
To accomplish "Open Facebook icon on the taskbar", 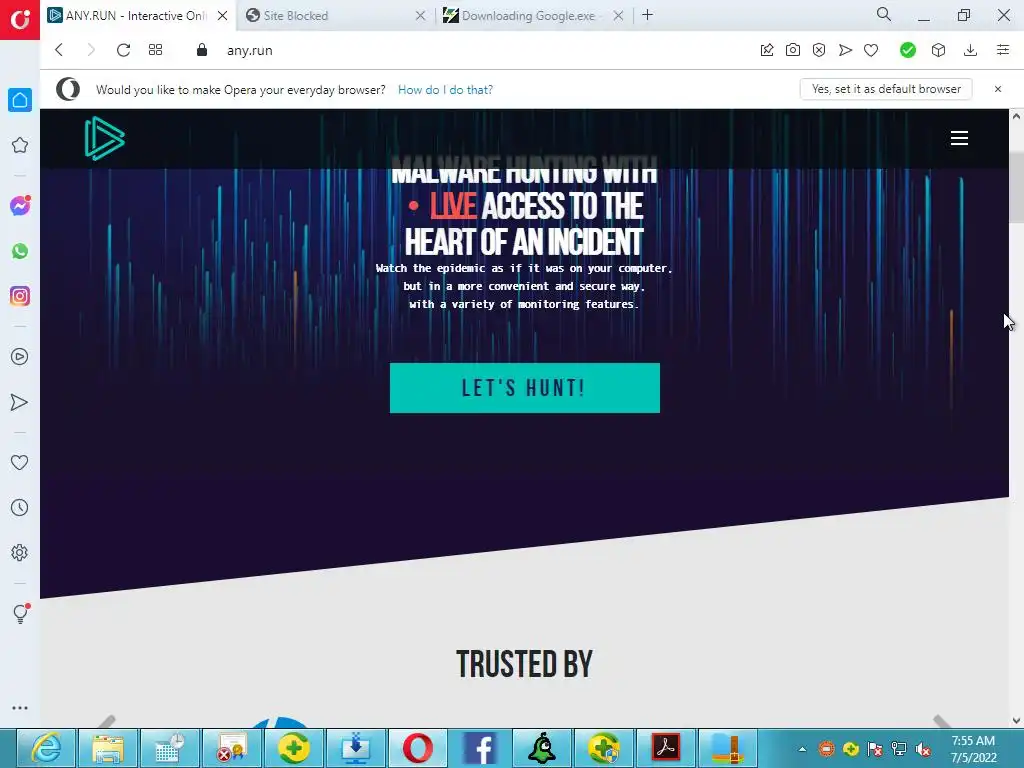I will tap(479, 748).
